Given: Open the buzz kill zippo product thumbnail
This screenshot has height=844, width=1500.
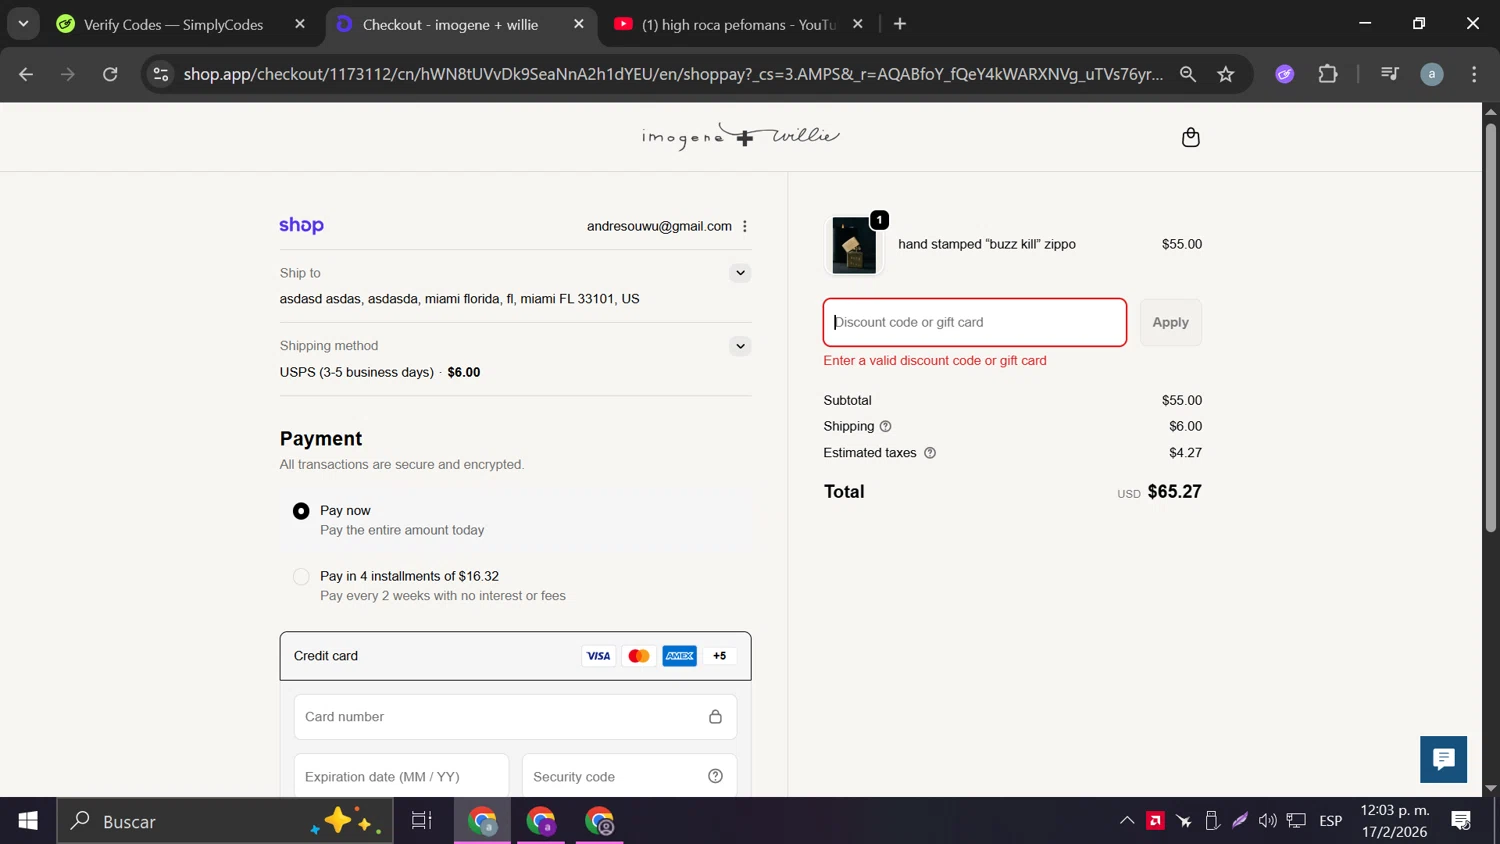Looking at the screenshot, I should pos(854,245).
